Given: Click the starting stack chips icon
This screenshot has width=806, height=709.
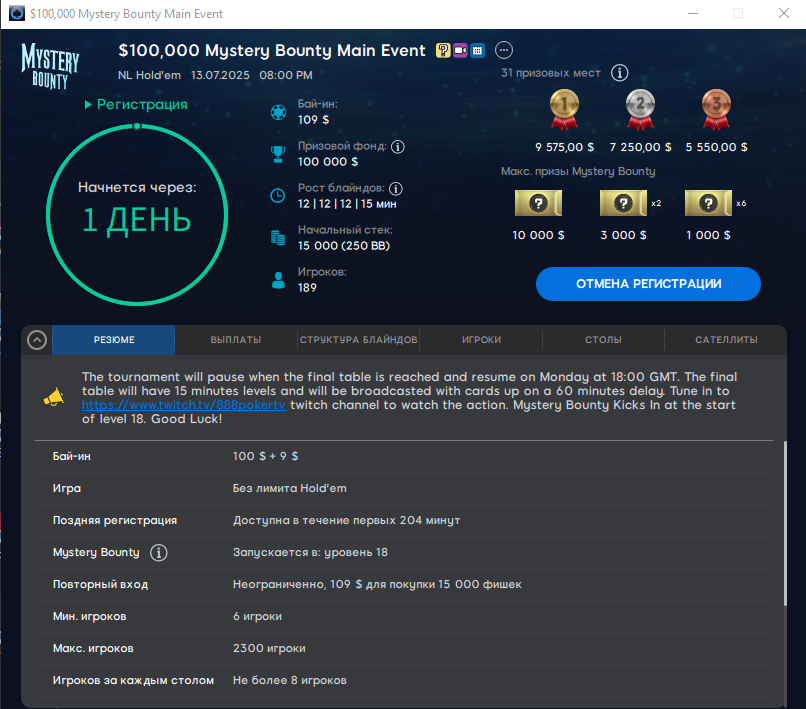Looking at the screenshot, I should (x=278, y=238).
